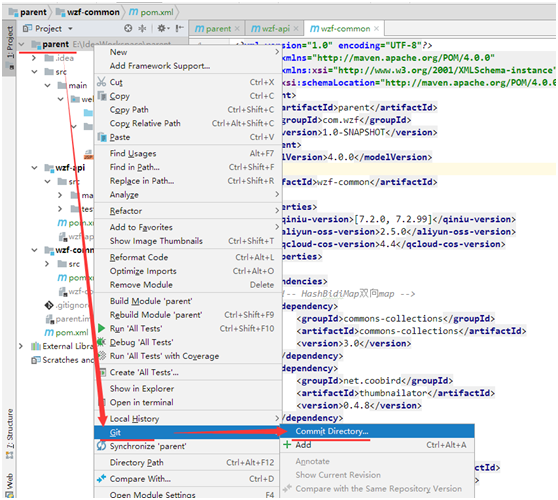The width and height of the screenshot is (558, 500).
Task: Select Build Module 'parent'
Action: [188, 301]
